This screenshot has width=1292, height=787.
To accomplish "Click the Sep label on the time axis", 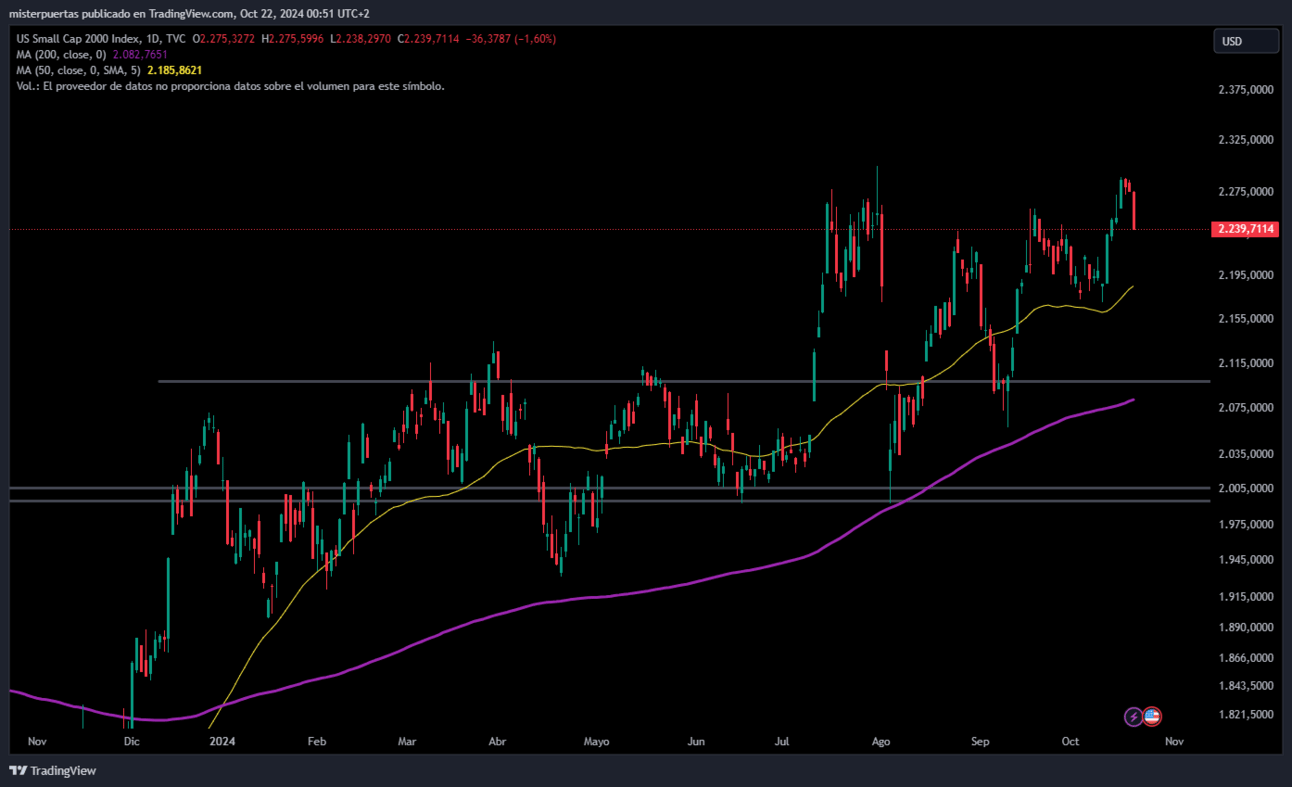I will (980, 741).
